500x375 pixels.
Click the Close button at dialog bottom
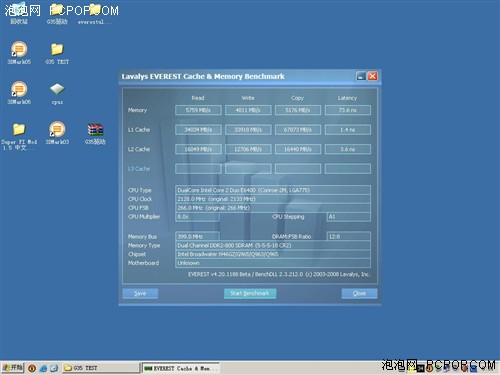[x=359, y=293]
